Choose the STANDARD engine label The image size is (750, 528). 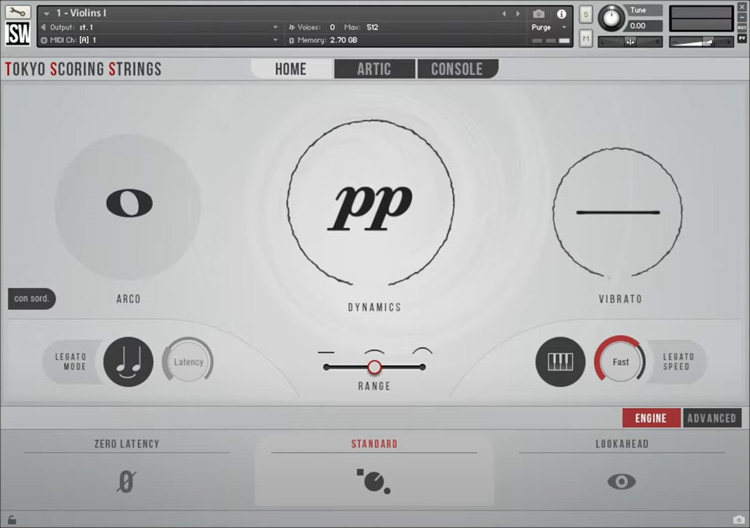point(375,444)
